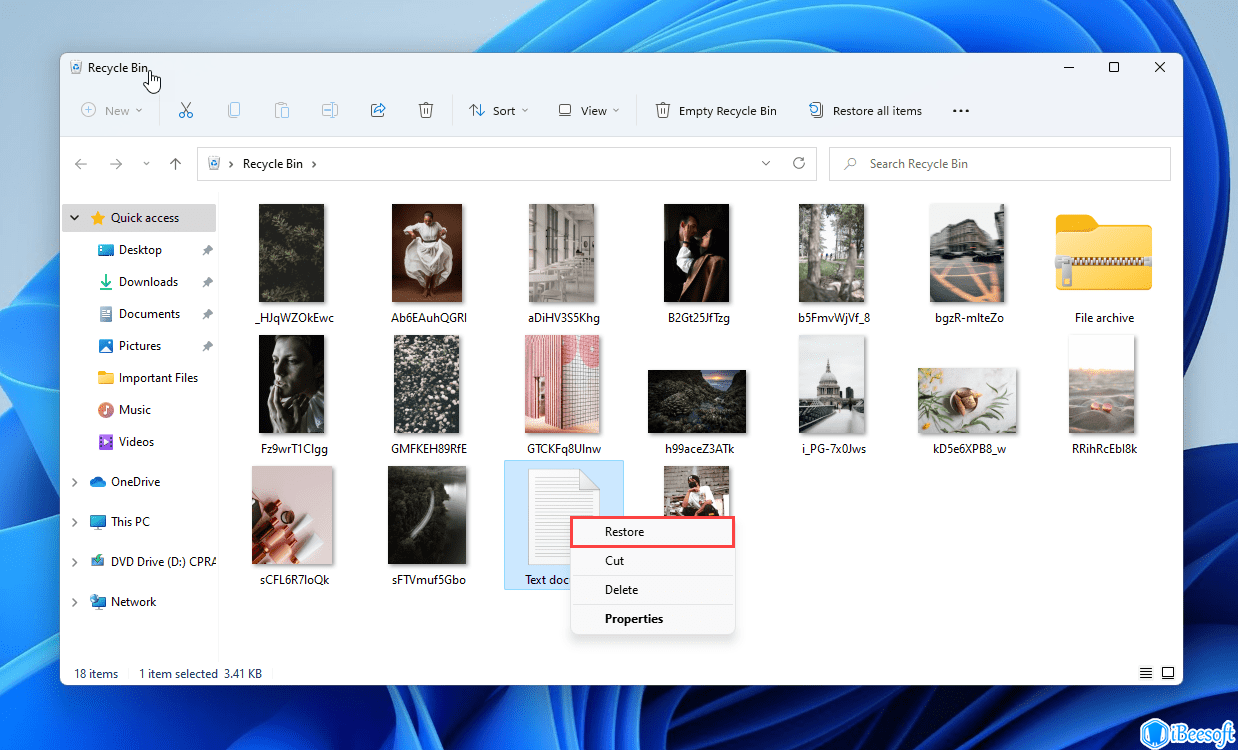The height and width of the screenshot is (750, 1238).
Task: Click Restore all items button
Action: (866, 111)
